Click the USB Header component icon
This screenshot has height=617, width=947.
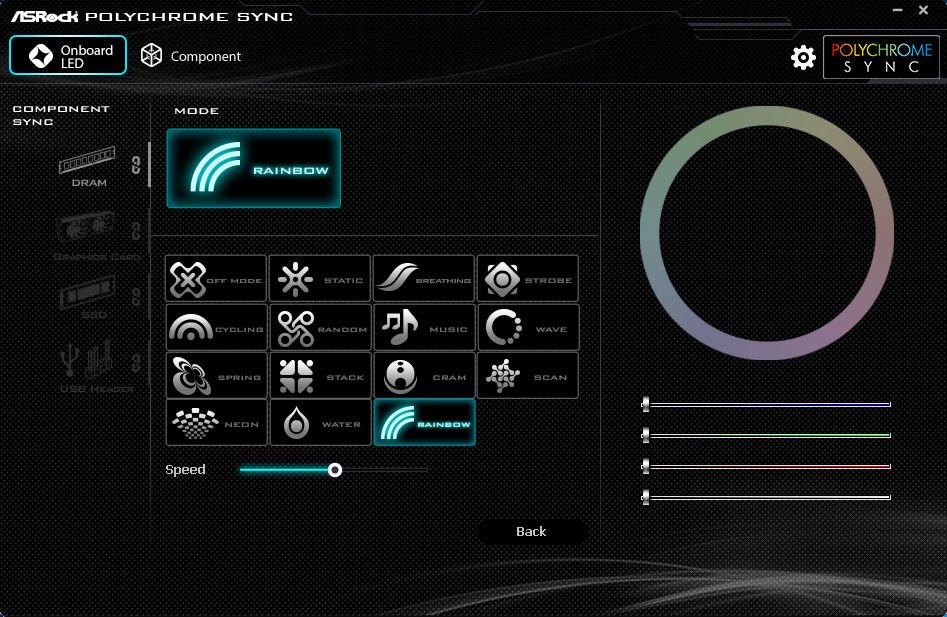click(x=87, y=359)
